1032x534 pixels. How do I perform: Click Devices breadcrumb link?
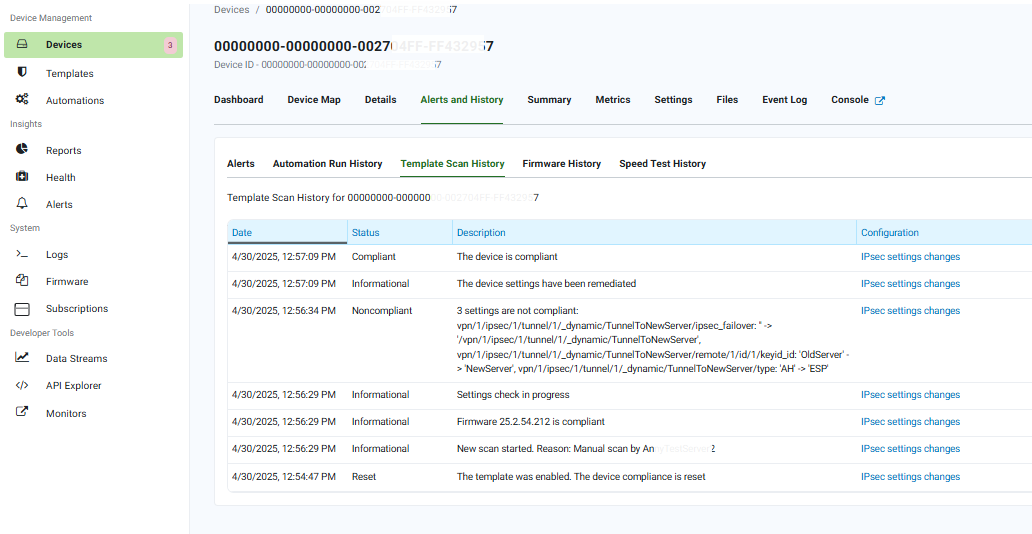(x=231, y=9)
